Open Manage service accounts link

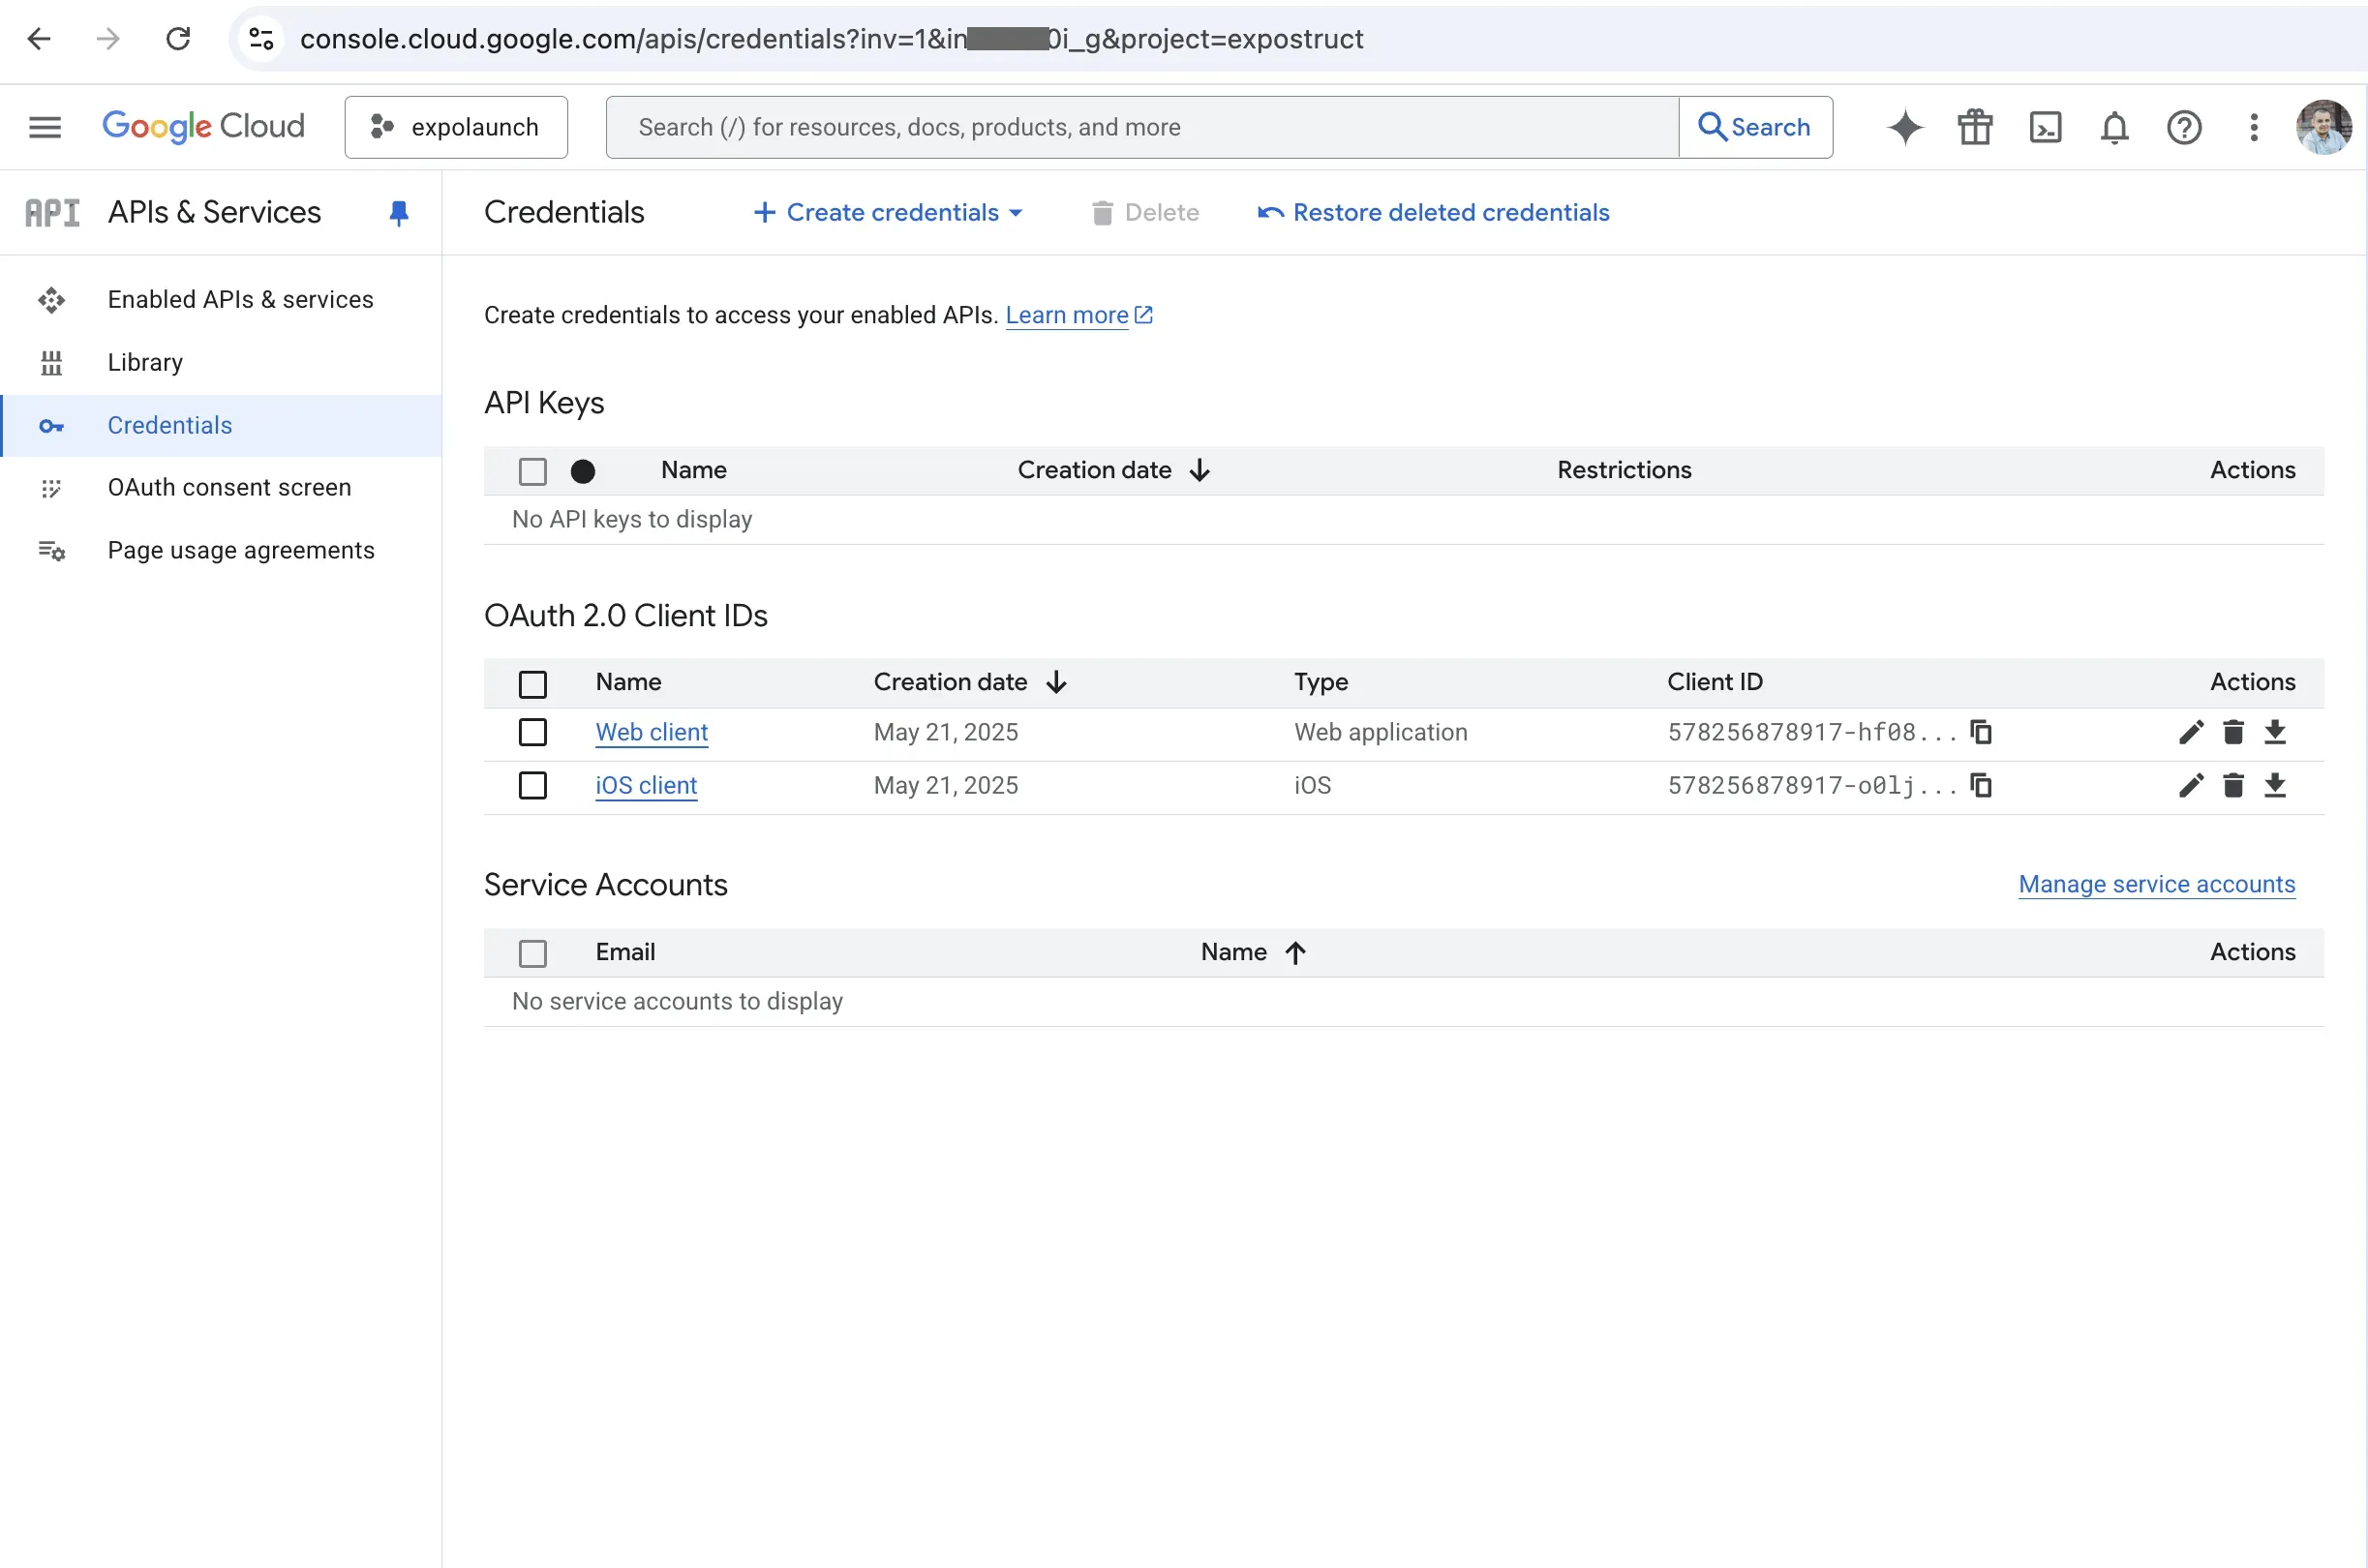coord(2156,884)
